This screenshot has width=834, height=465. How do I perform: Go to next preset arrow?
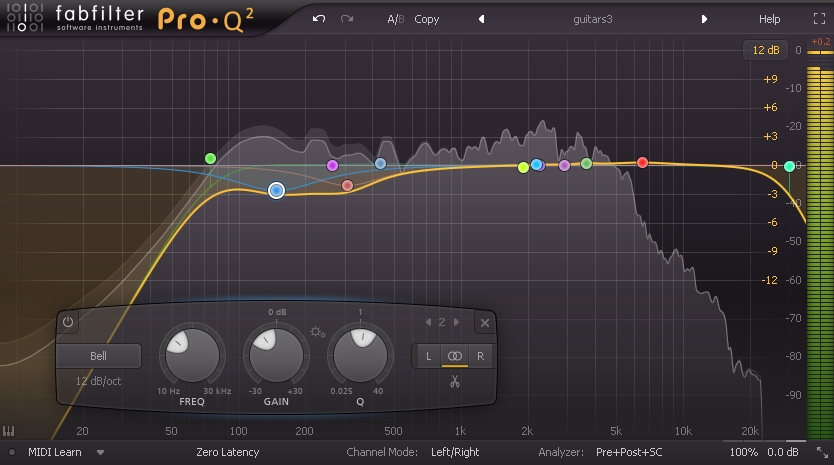(x=704, y=19)
